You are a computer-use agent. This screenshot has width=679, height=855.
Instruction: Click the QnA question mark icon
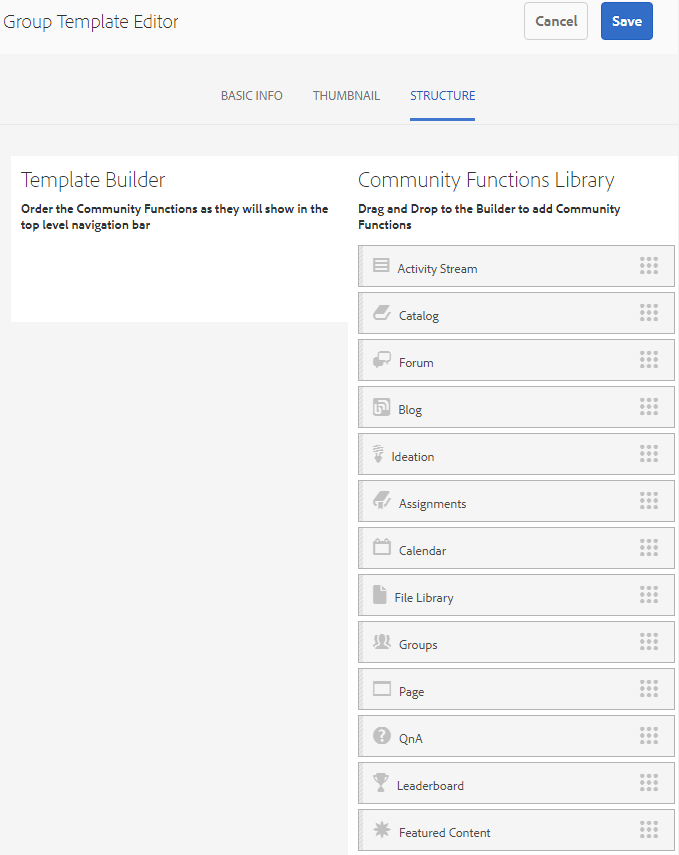381,736
